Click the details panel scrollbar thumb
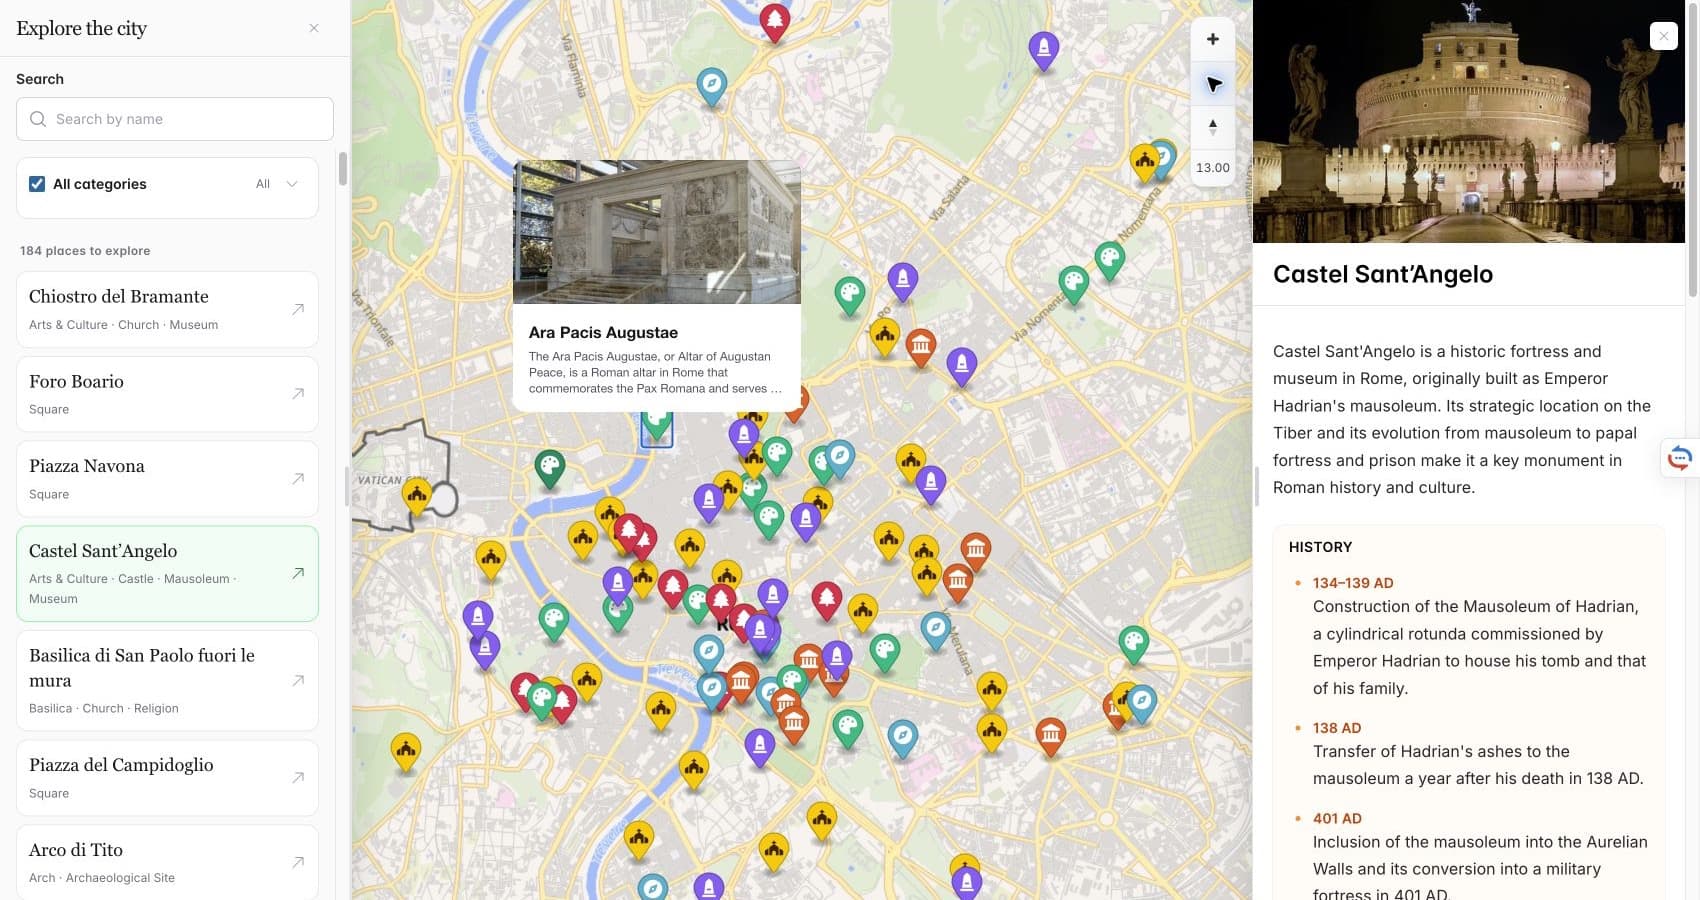 (1692, 150)
